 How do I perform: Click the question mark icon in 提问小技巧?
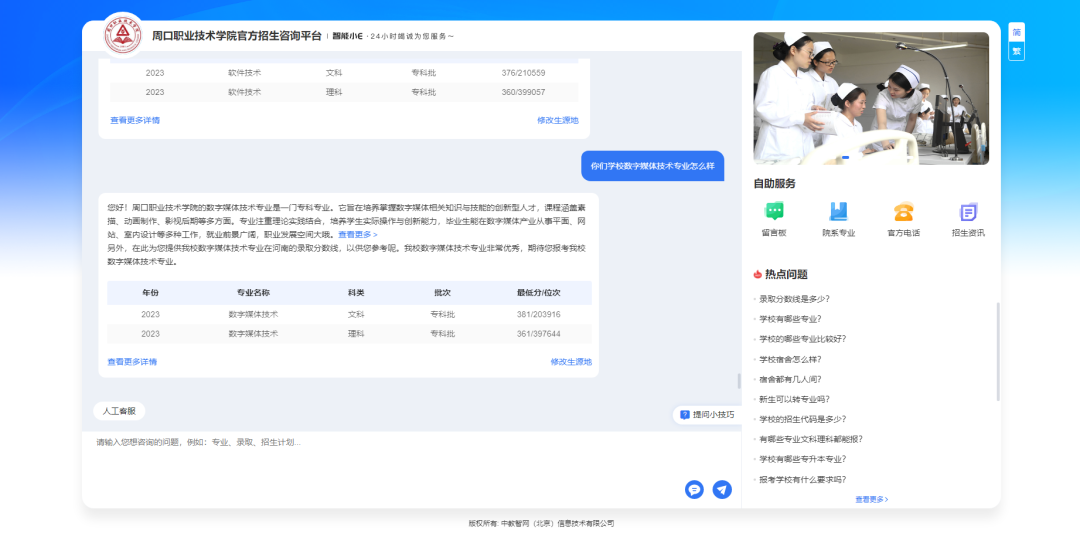click(685, 415)
